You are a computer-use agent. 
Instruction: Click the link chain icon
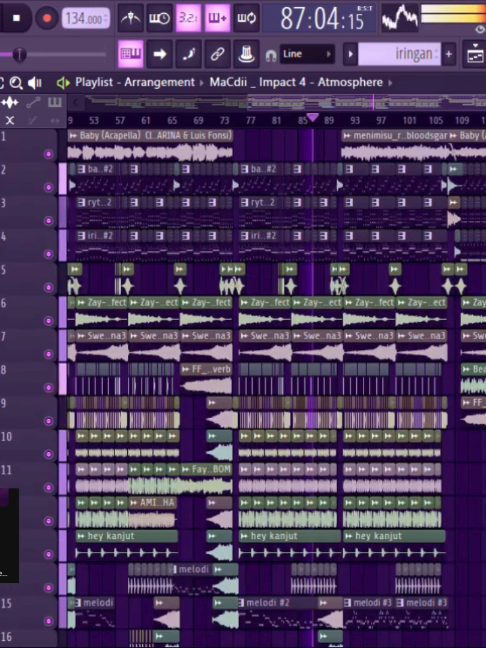[217, 54]
